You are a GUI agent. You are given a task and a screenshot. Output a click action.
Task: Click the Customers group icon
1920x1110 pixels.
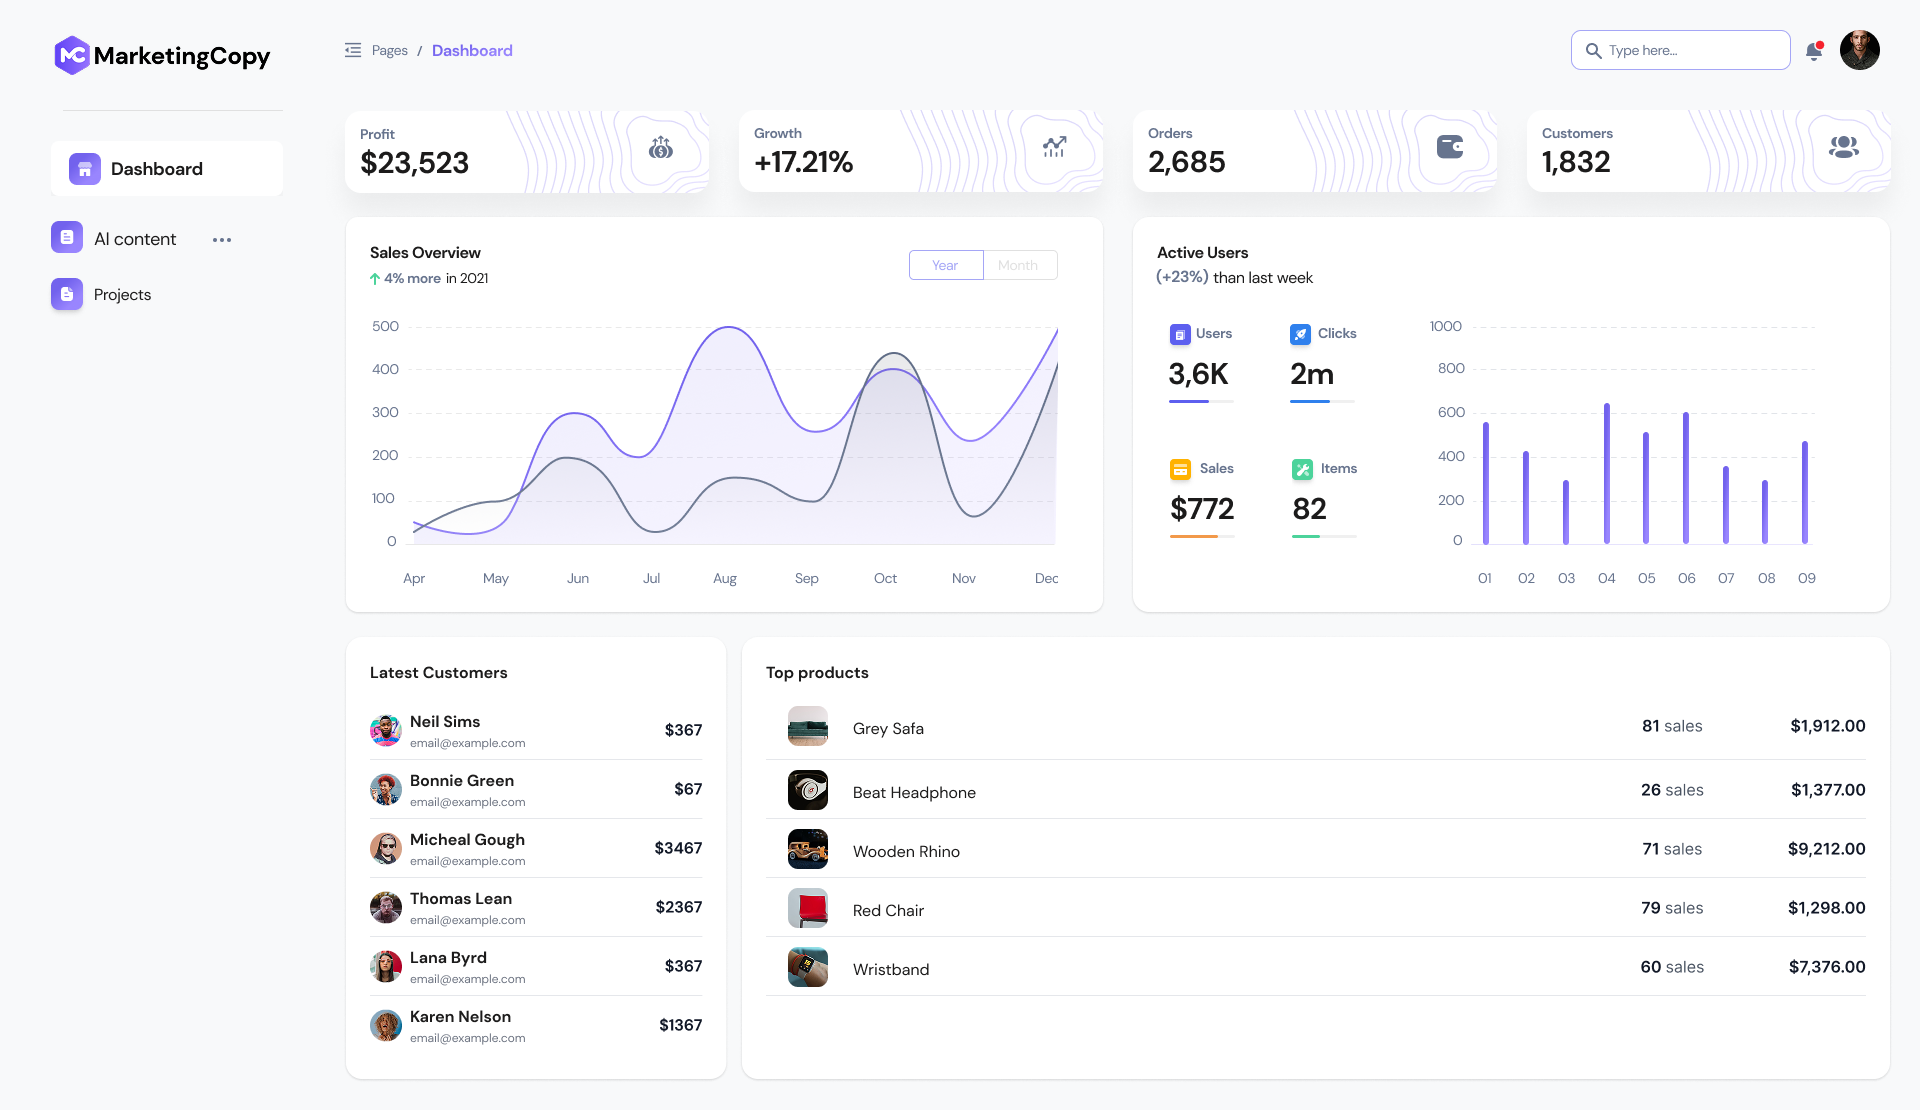pos(1843,147)
